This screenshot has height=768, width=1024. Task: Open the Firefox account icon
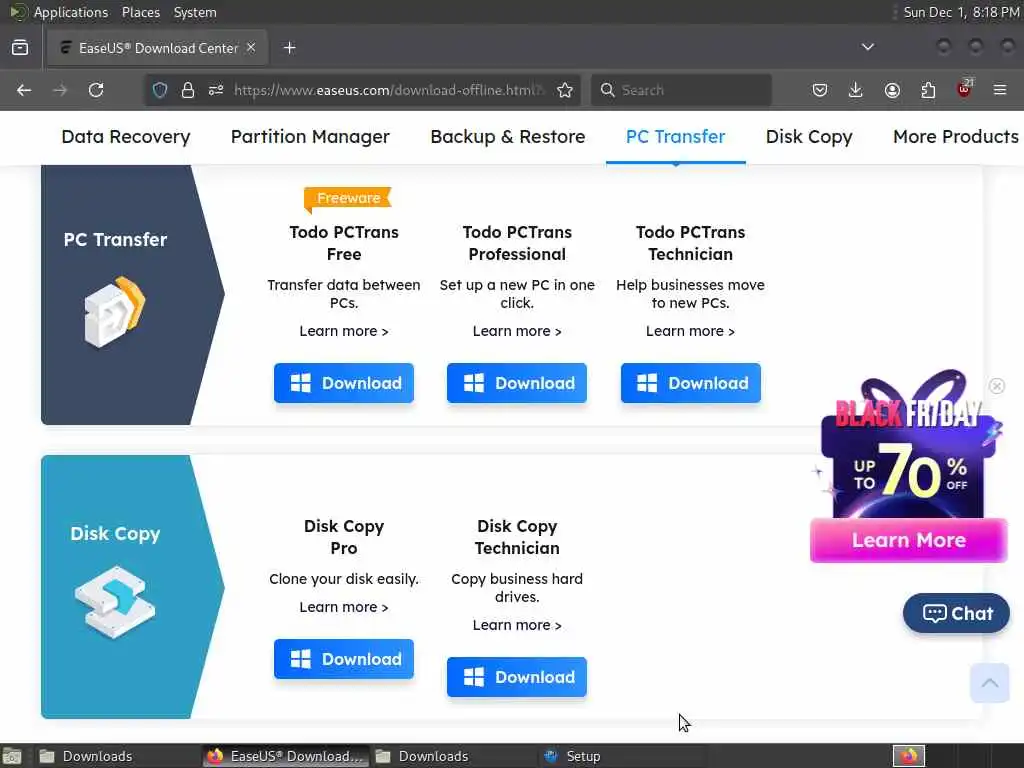click(x=892, y=90)
